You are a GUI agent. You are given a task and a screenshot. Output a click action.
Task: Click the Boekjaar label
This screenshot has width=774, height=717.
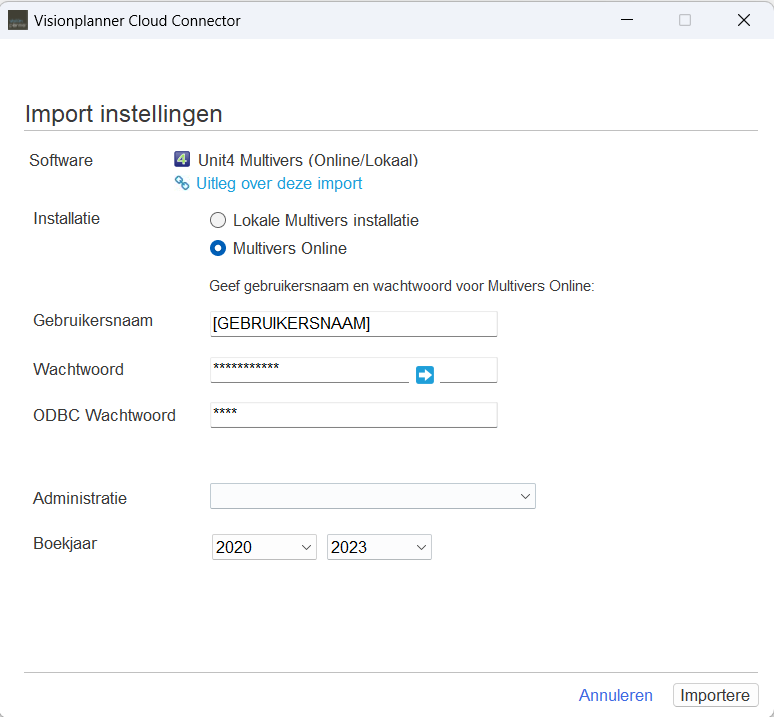[x=65, y=544]
